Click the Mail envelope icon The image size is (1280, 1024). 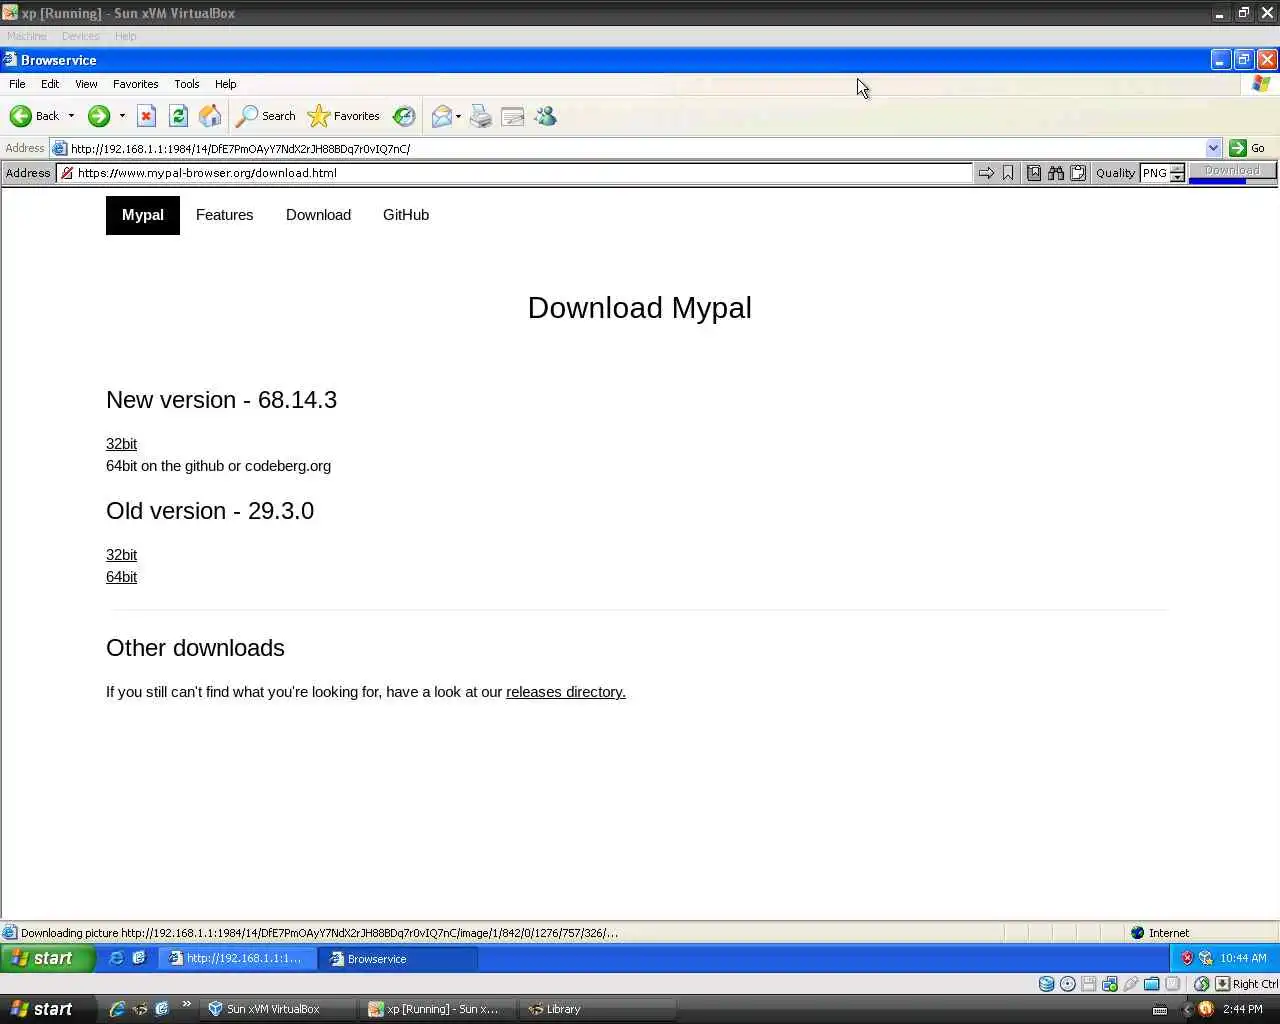click(441, 116)
